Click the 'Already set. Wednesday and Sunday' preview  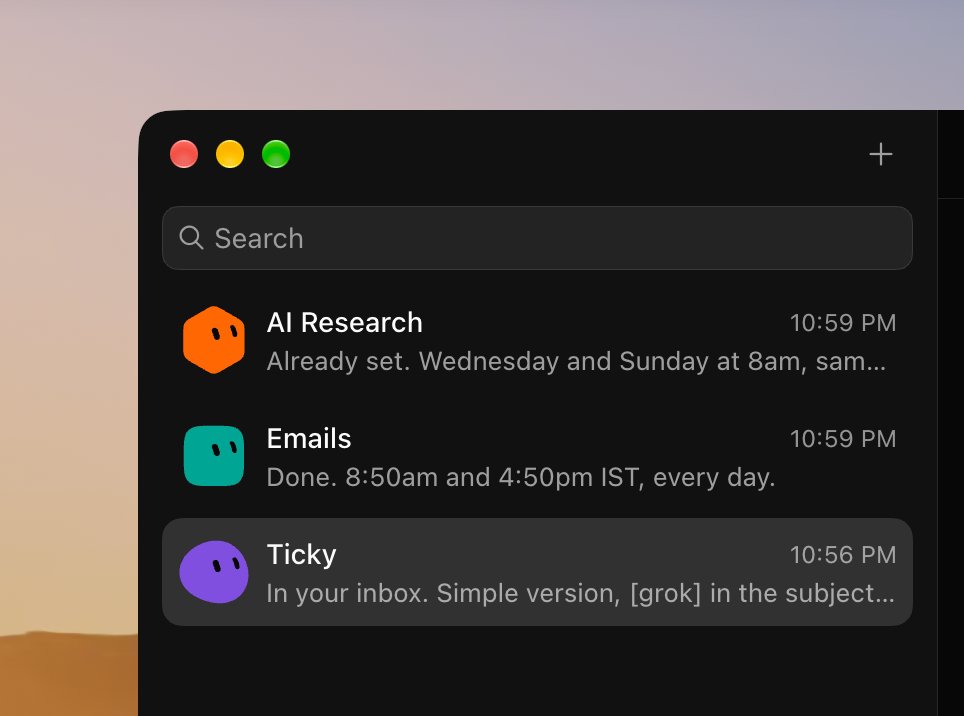click(577, 361)
